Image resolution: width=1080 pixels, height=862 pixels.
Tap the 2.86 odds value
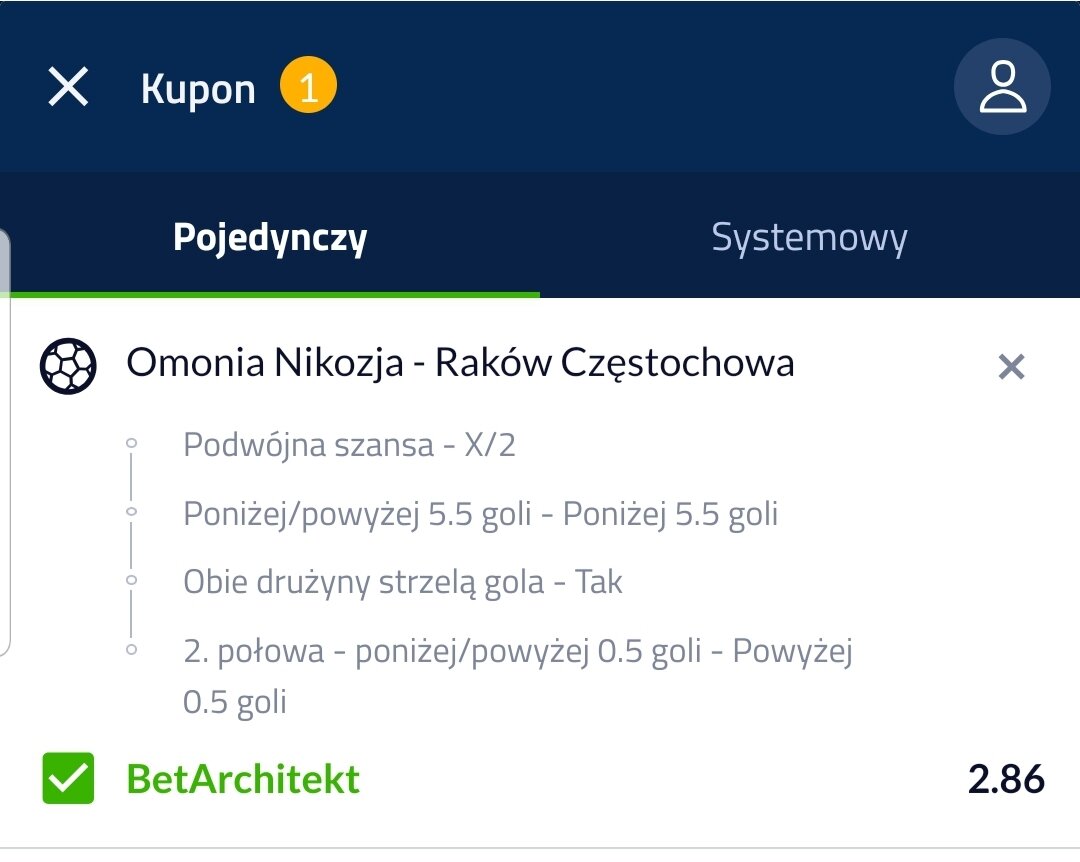[1006, 779]
